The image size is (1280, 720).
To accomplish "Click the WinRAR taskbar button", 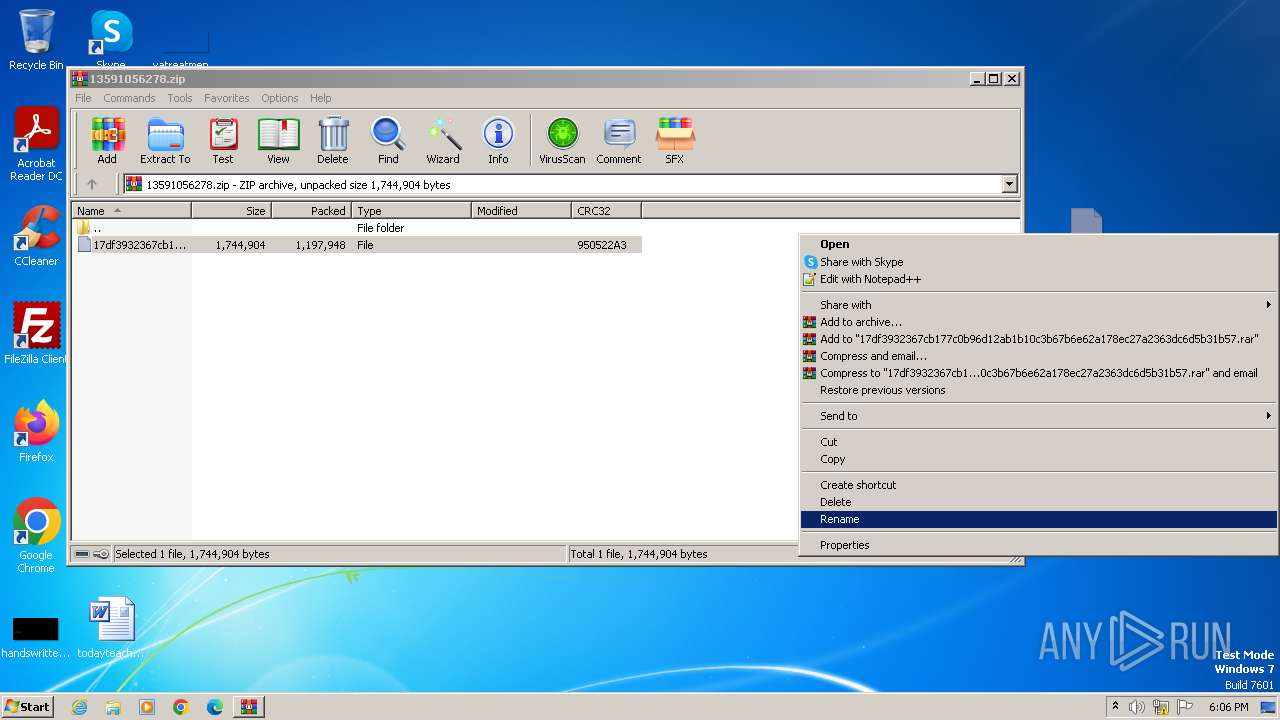I will click(x=249, y=707).
